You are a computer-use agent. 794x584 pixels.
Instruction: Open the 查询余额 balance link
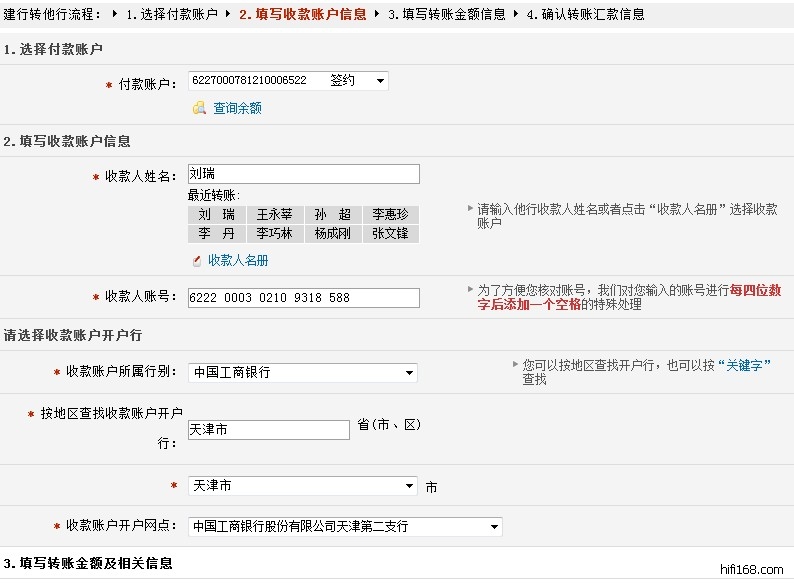click(x=237, y=108)
